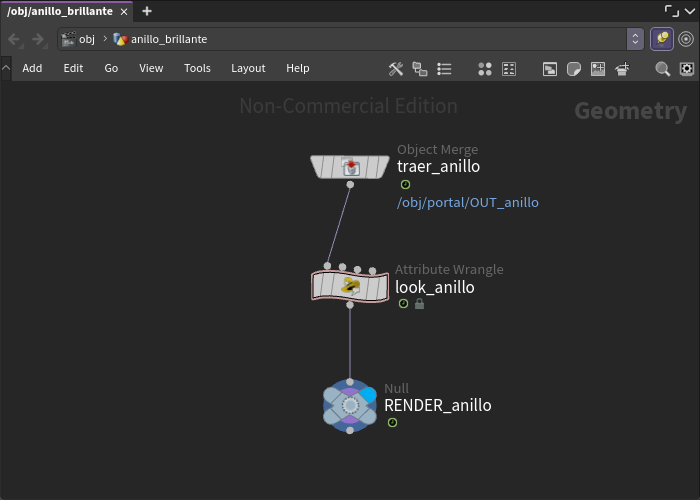Select the look_anillo Attribute Wrangle node
Image resolution: width=700 pixels, height=500 pixels.
(350, 286)
